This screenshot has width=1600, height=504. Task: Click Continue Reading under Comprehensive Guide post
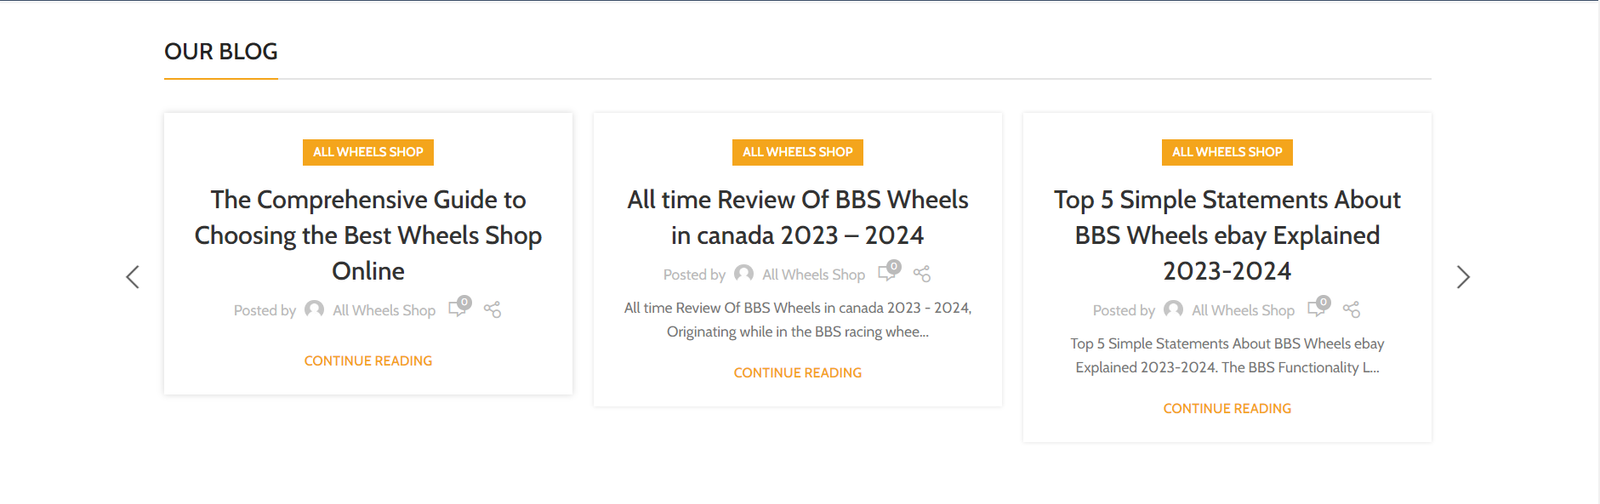pos(368,361)
